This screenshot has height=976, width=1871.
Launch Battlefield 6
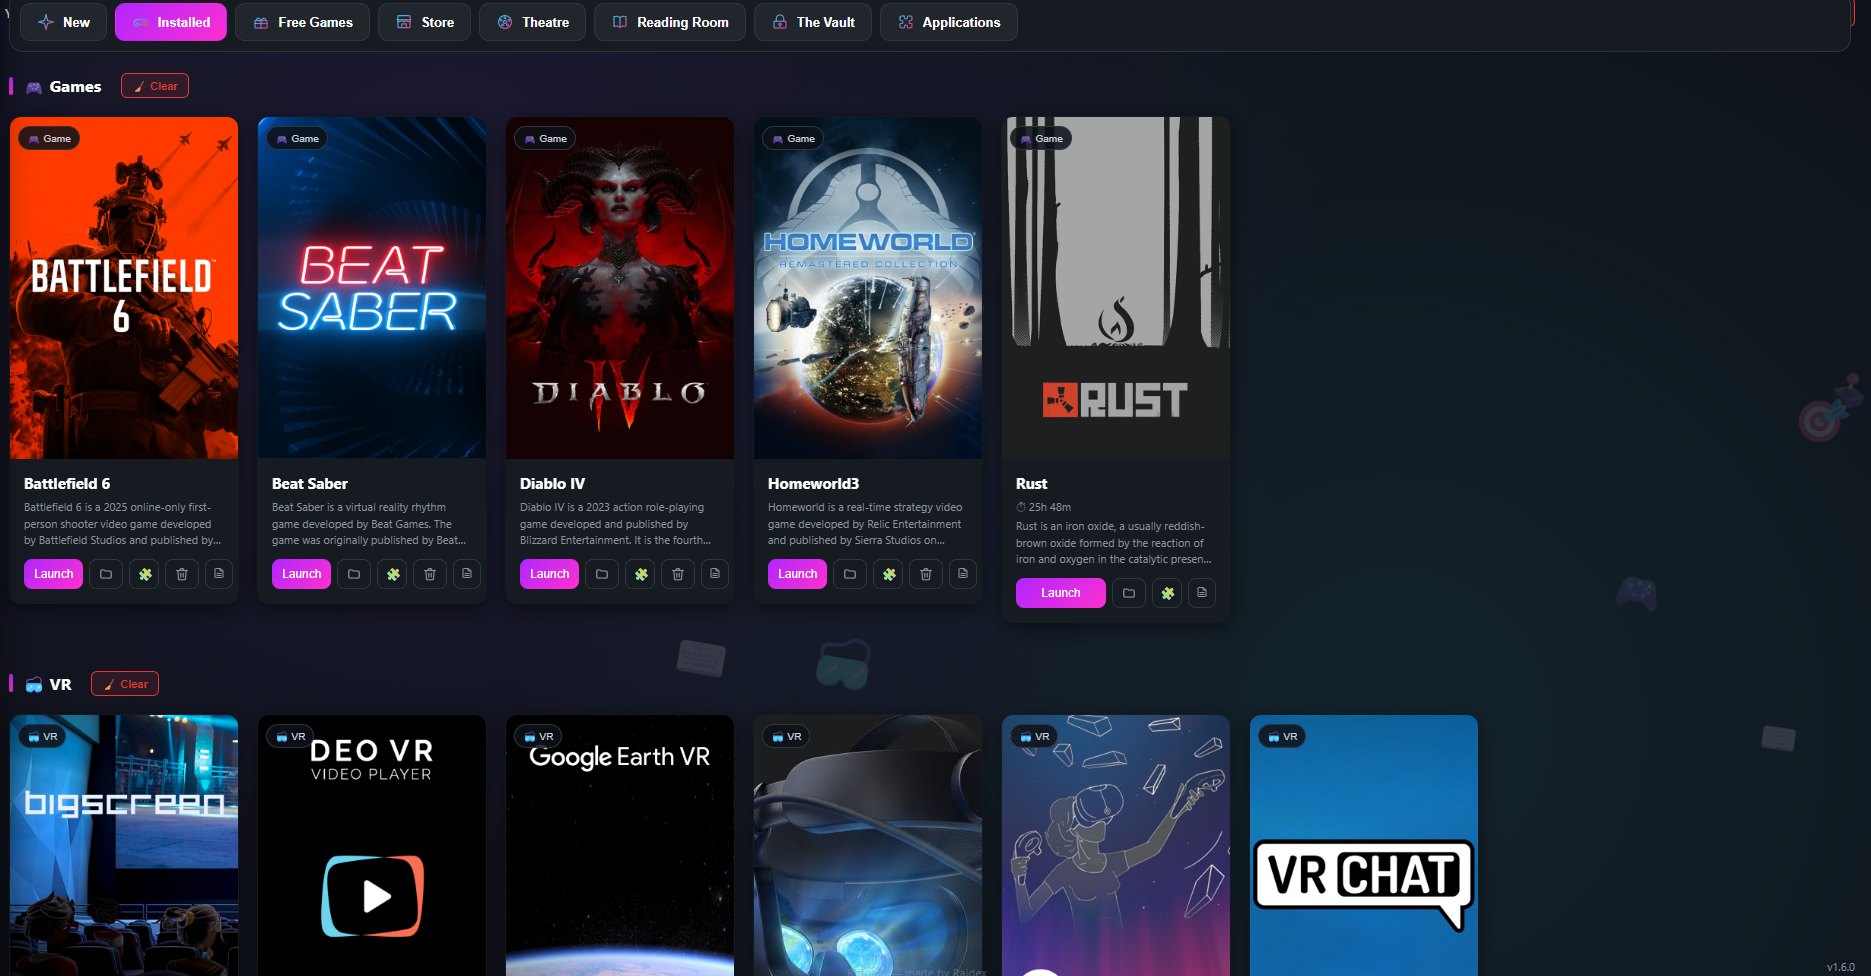[54, 574]
